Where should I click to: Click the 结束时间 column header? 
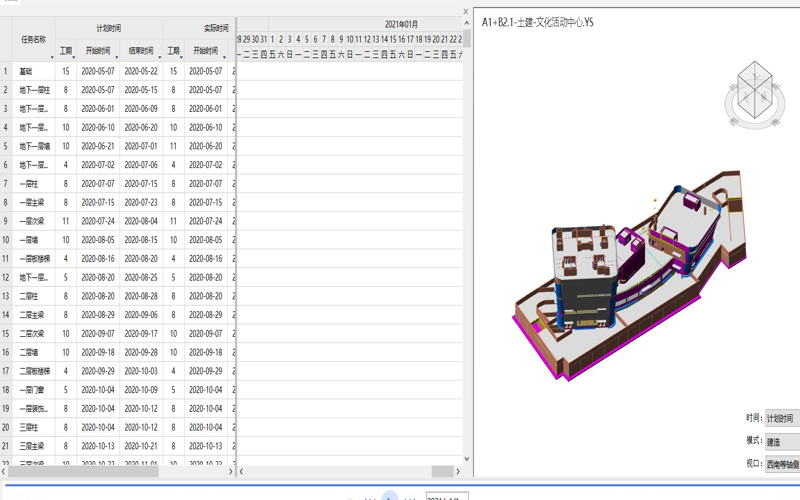click(x=141, y=51)
